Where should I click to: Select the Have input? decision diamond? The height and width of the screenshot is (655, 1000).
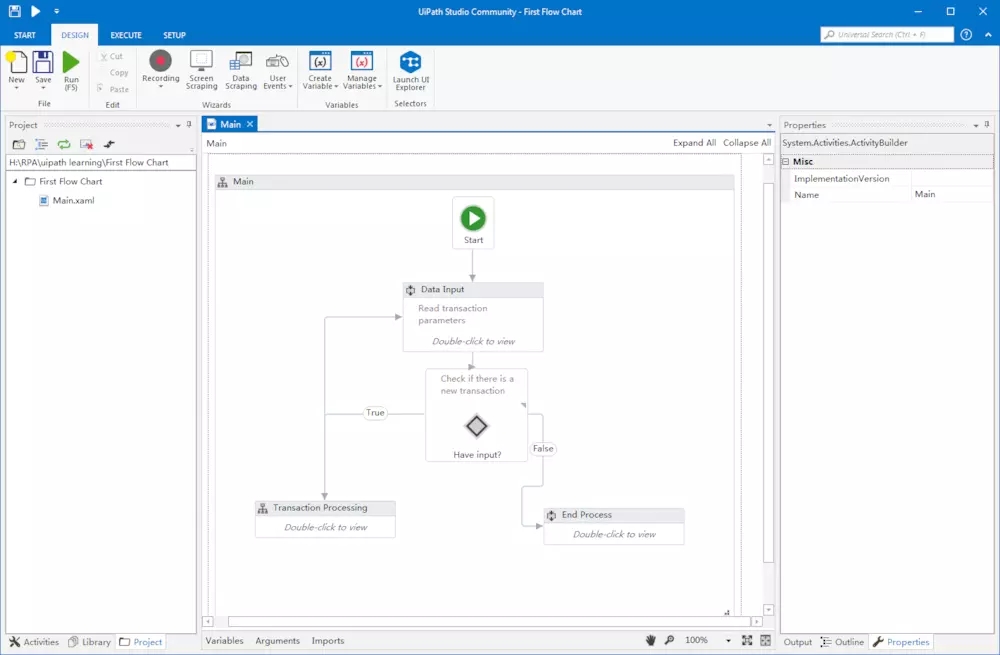coord(476,426)
